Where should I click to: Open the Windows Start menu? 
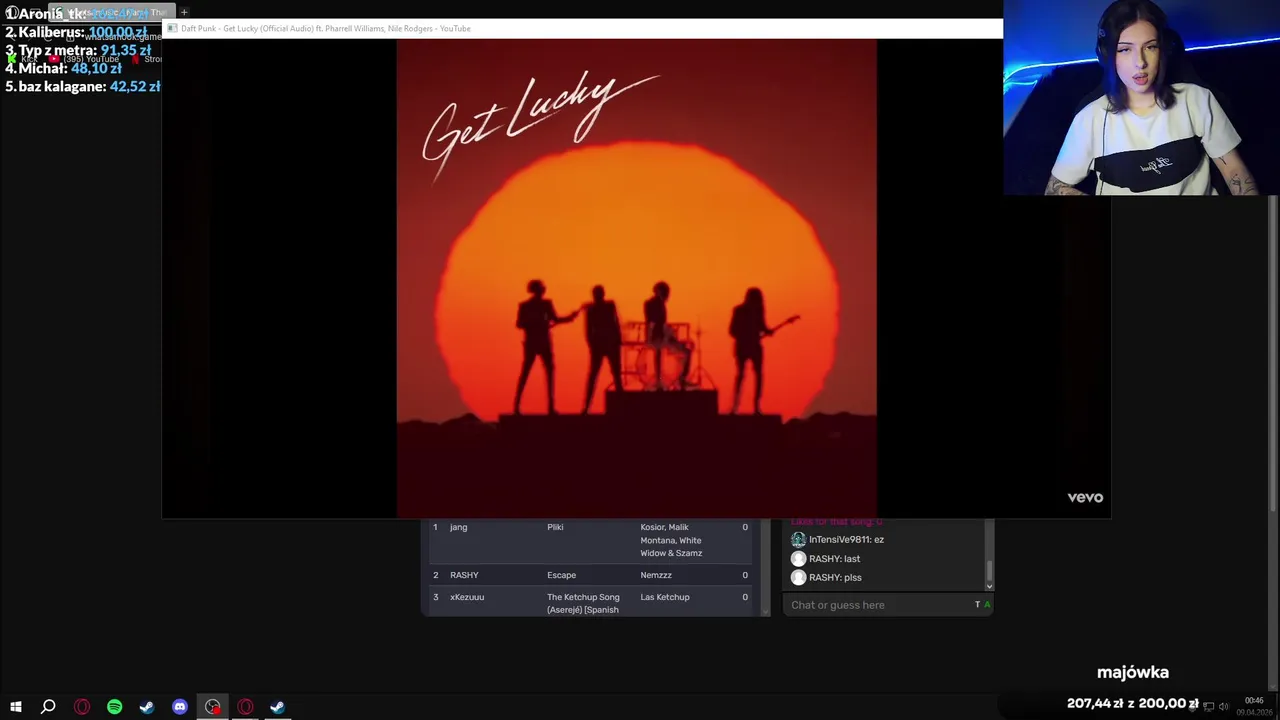(x=15, y=707)
